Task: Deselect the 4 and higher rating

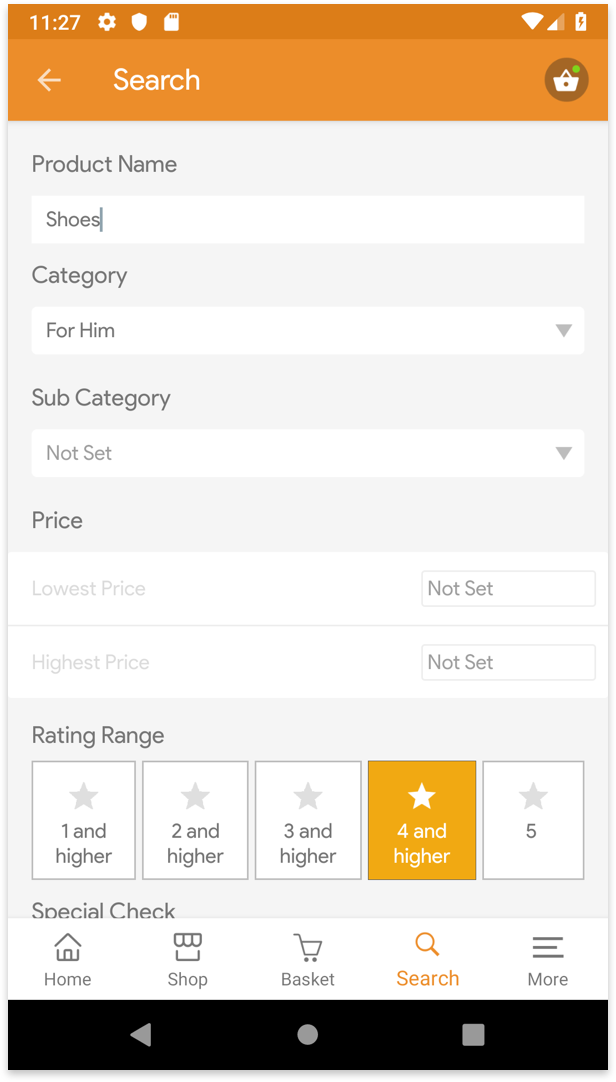Action: tap(421, 820)
